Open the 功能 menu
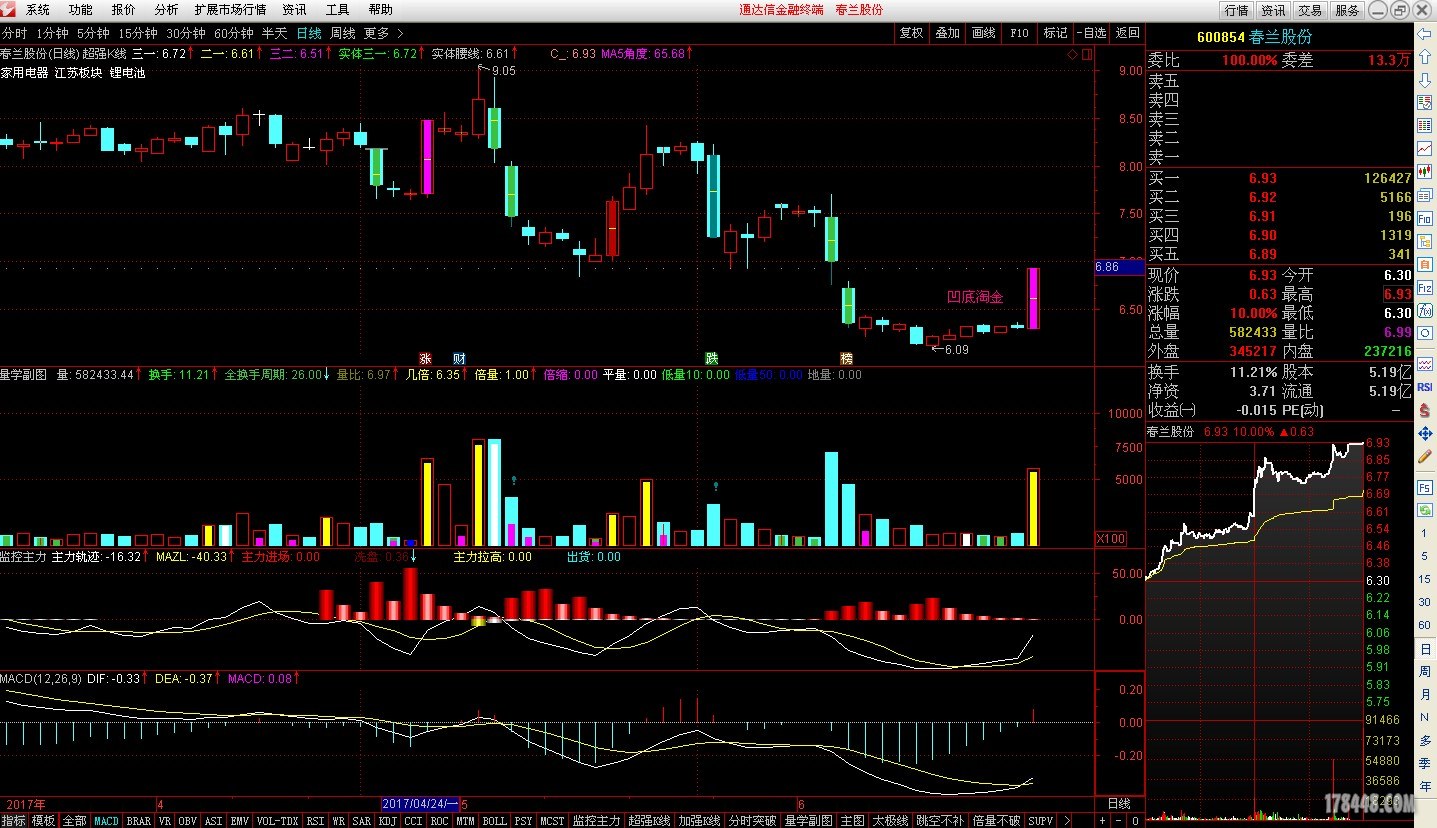This screenshot has width=1437, height=828. (x=80, y=10)
